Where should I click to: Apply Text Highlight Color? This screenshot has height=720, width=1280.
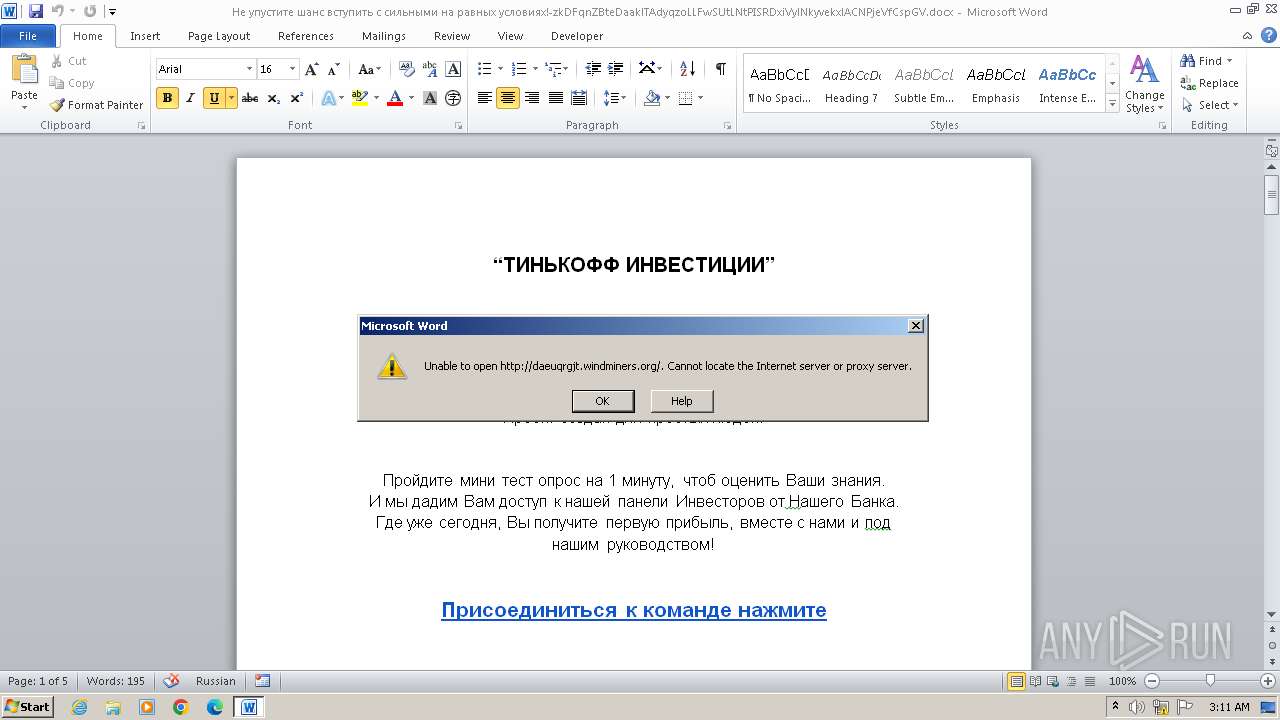359,98
